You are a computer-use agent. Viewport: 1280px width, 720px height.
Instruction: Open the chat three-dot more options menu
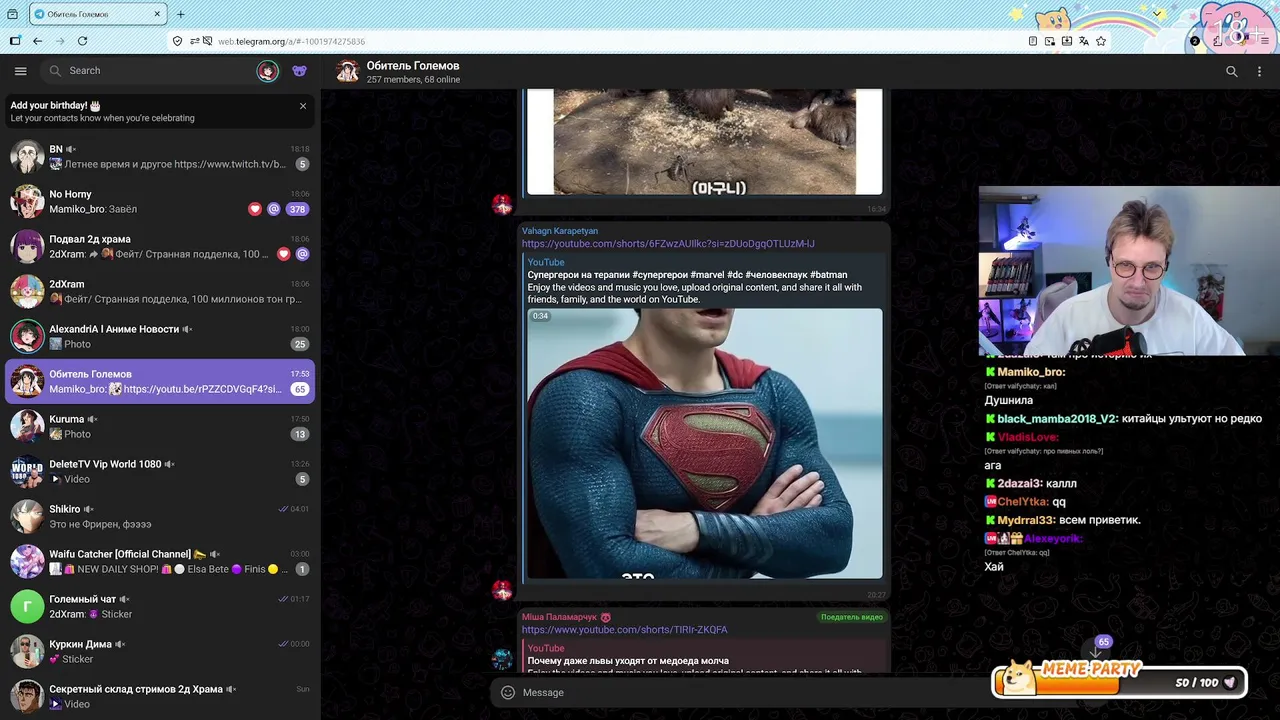pos(1259,71)
